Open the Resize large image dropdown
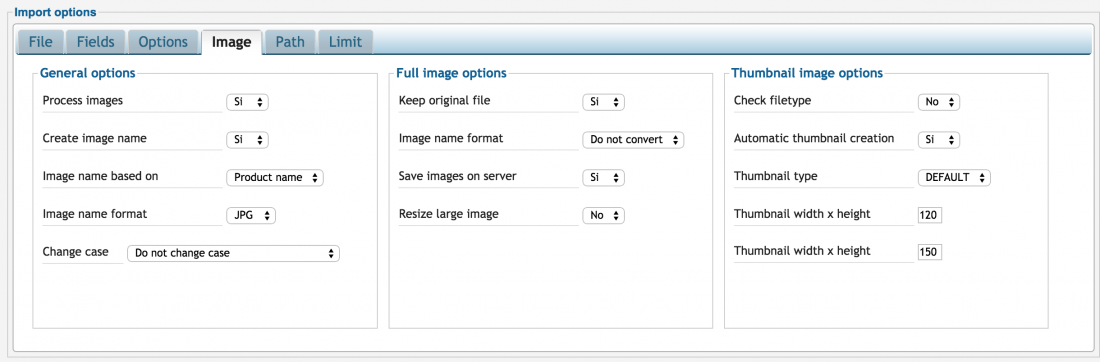The image size is (1100, 362). [603, 216]
